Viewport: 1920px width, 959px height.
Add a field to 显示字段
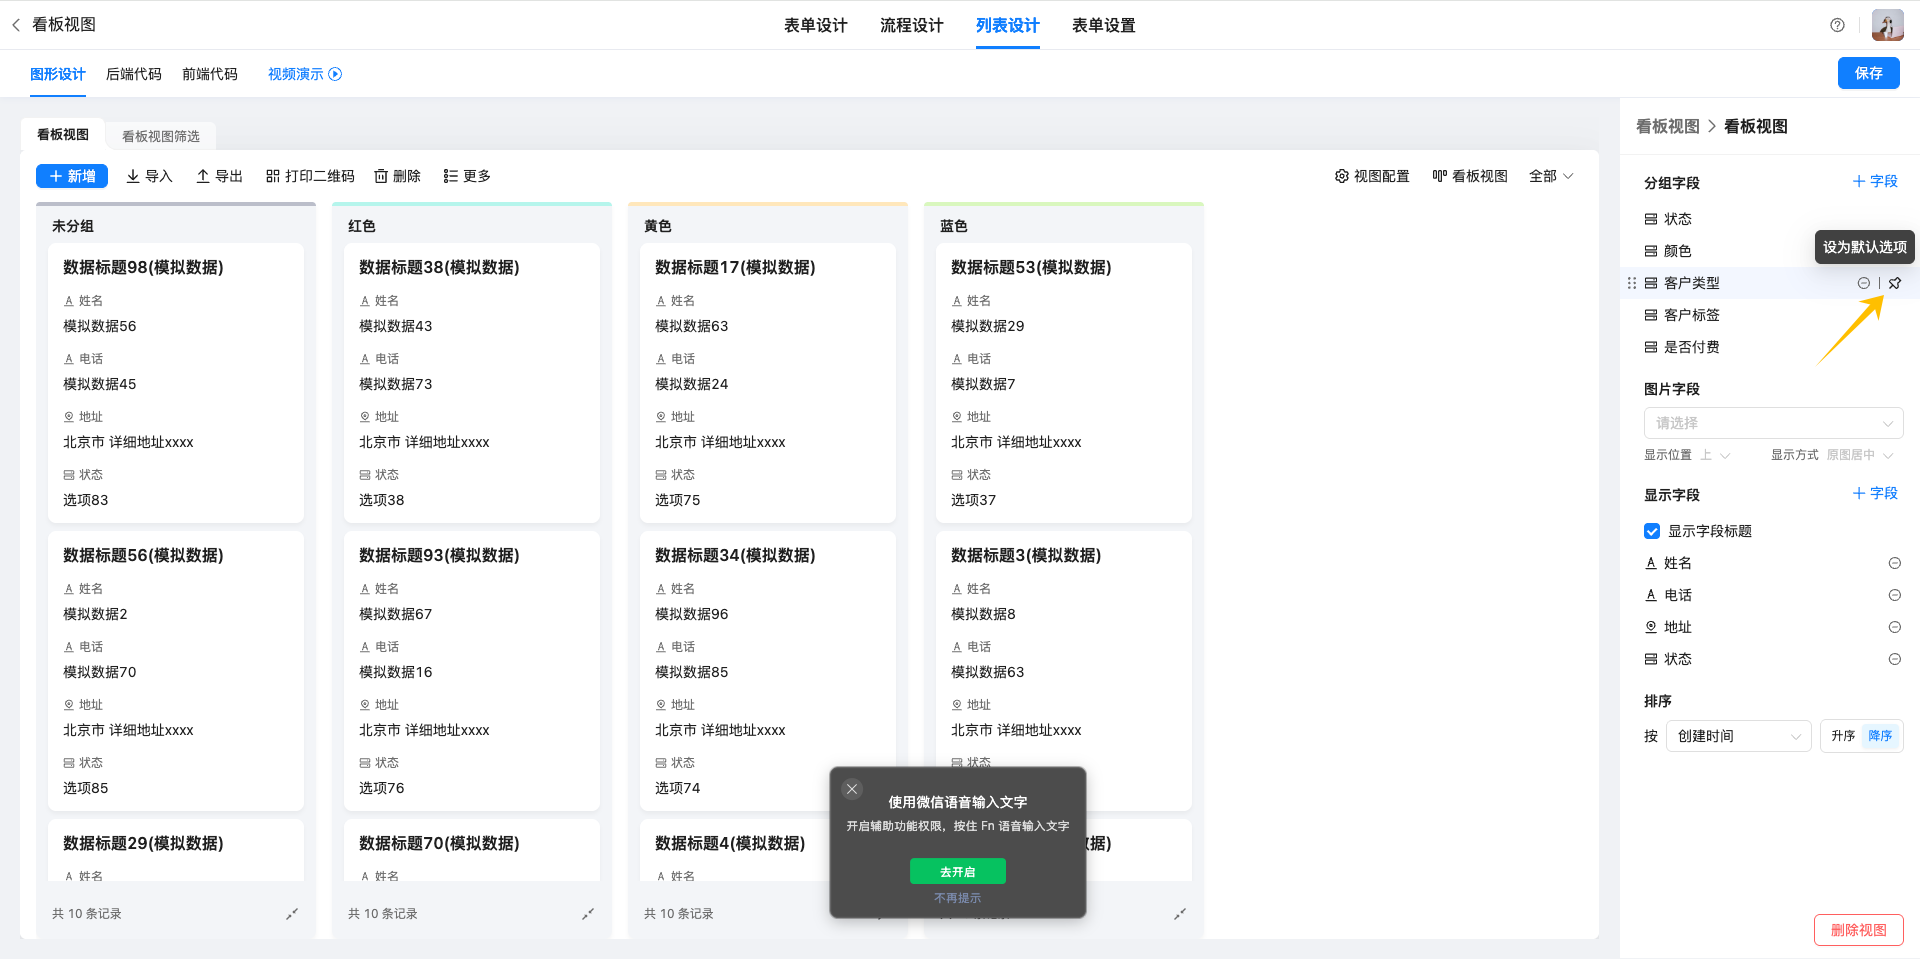point(1875,493)
